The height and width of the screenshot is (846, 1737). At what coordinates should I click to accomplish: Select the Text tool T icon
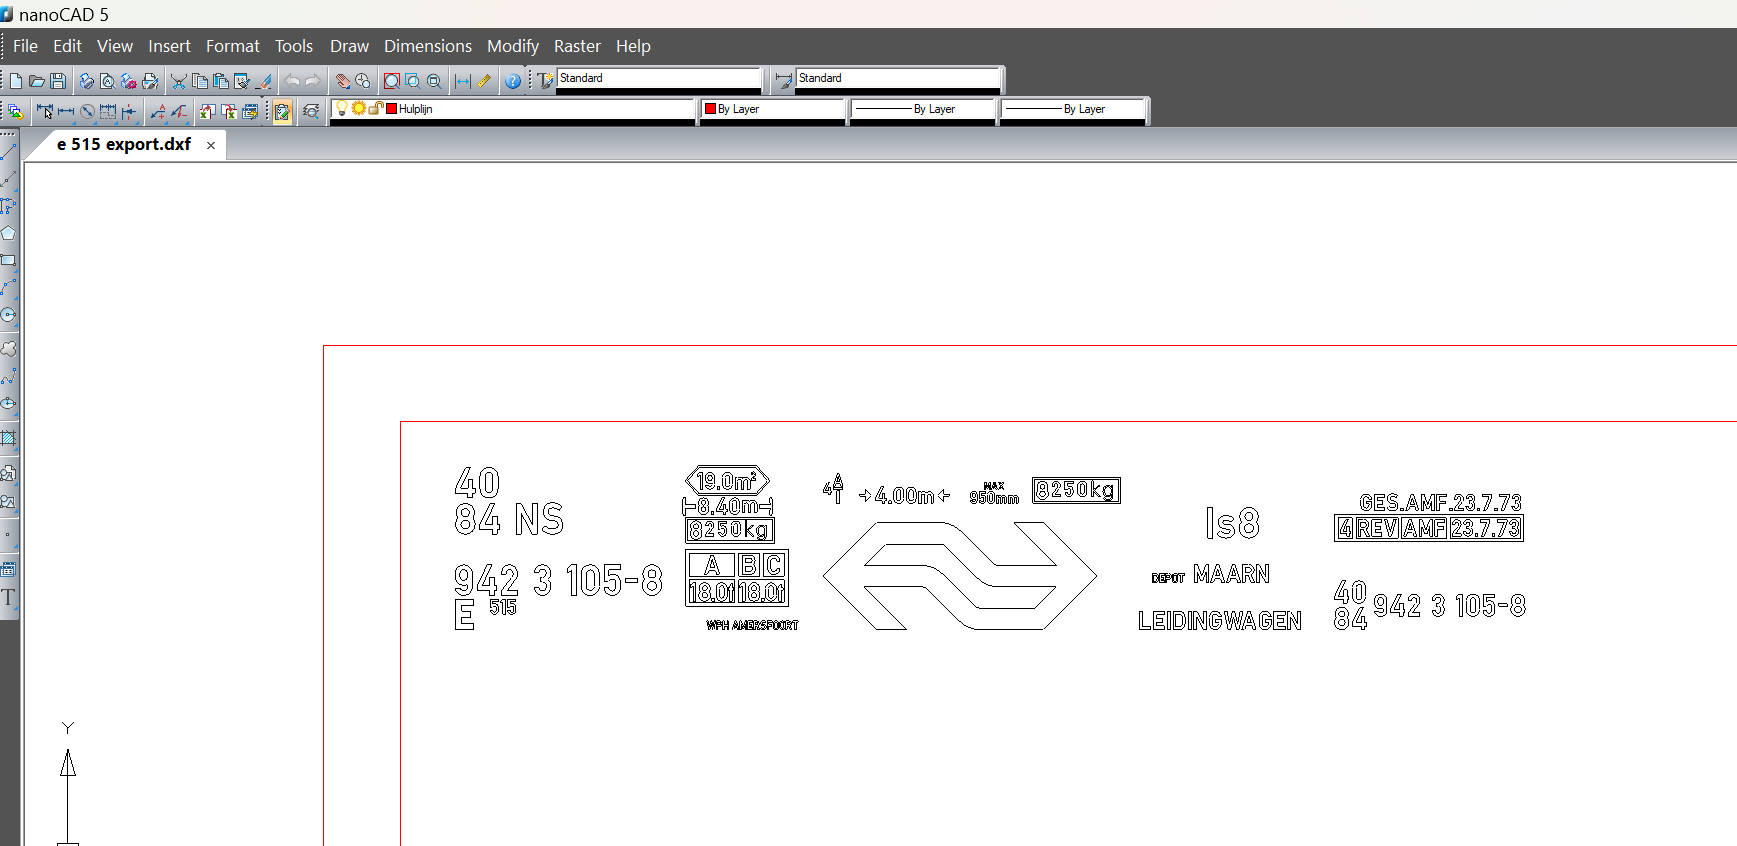click(x=8, y=597)
